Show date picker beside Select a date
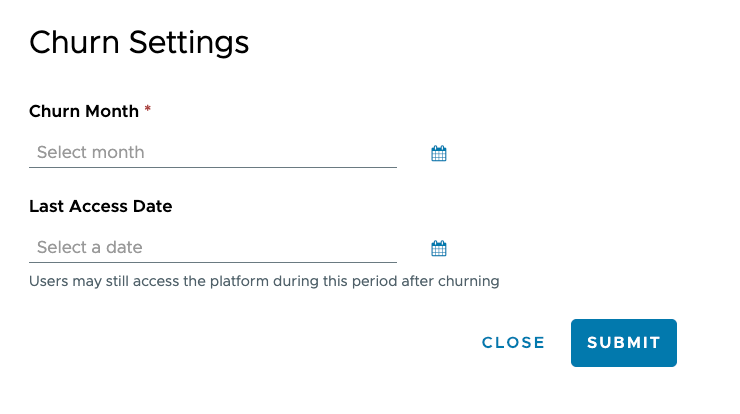740x414 pixels. [438, 248]
